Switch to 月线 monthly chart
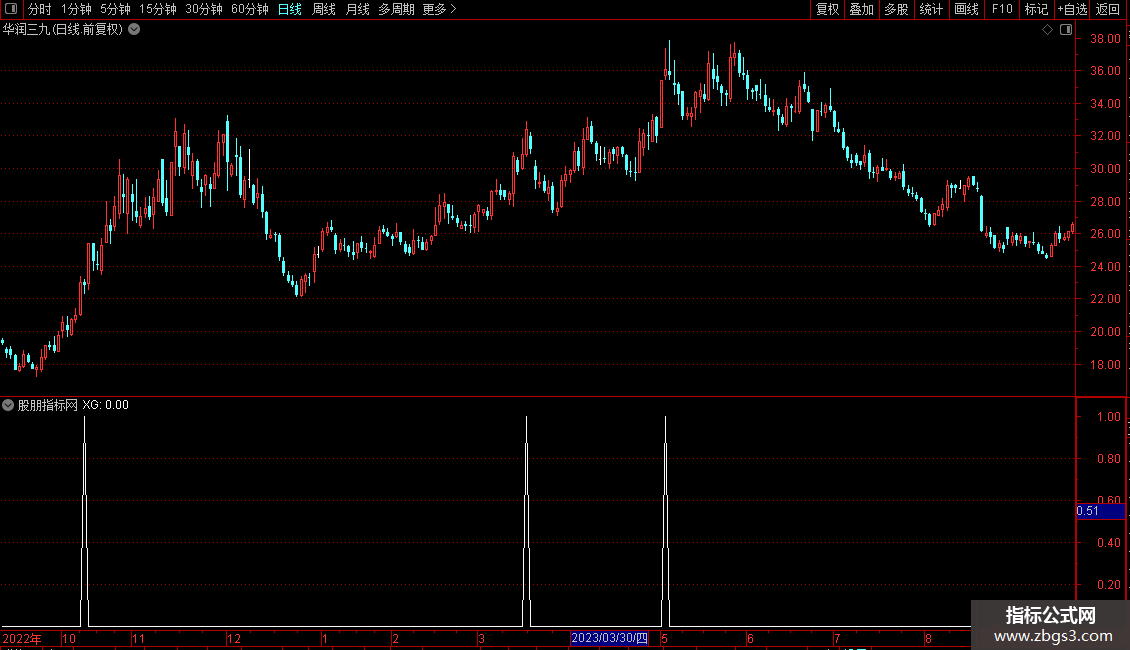The height and width of the screenshot is (650, 1130). coord(357,9)
